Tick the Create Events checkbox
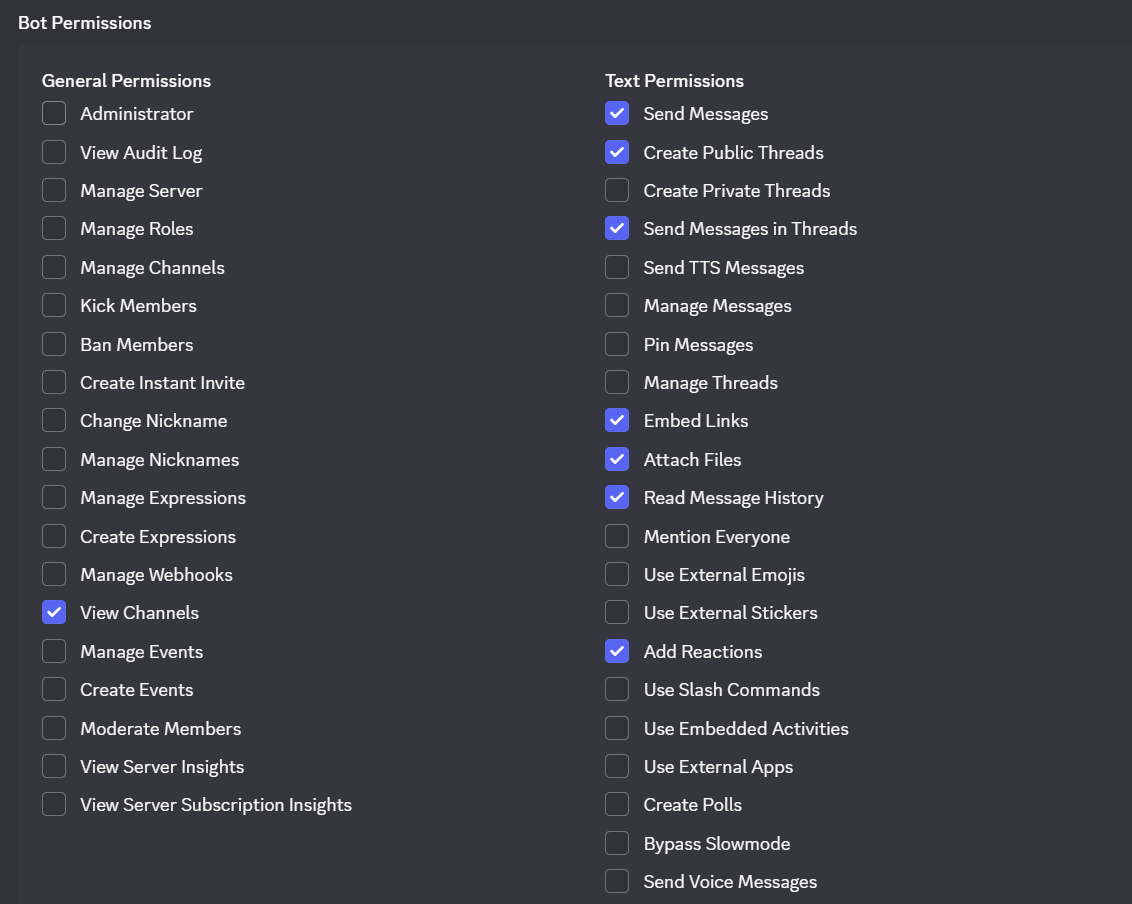Screen dimensions: 1132x904 (x=54, y=690)
